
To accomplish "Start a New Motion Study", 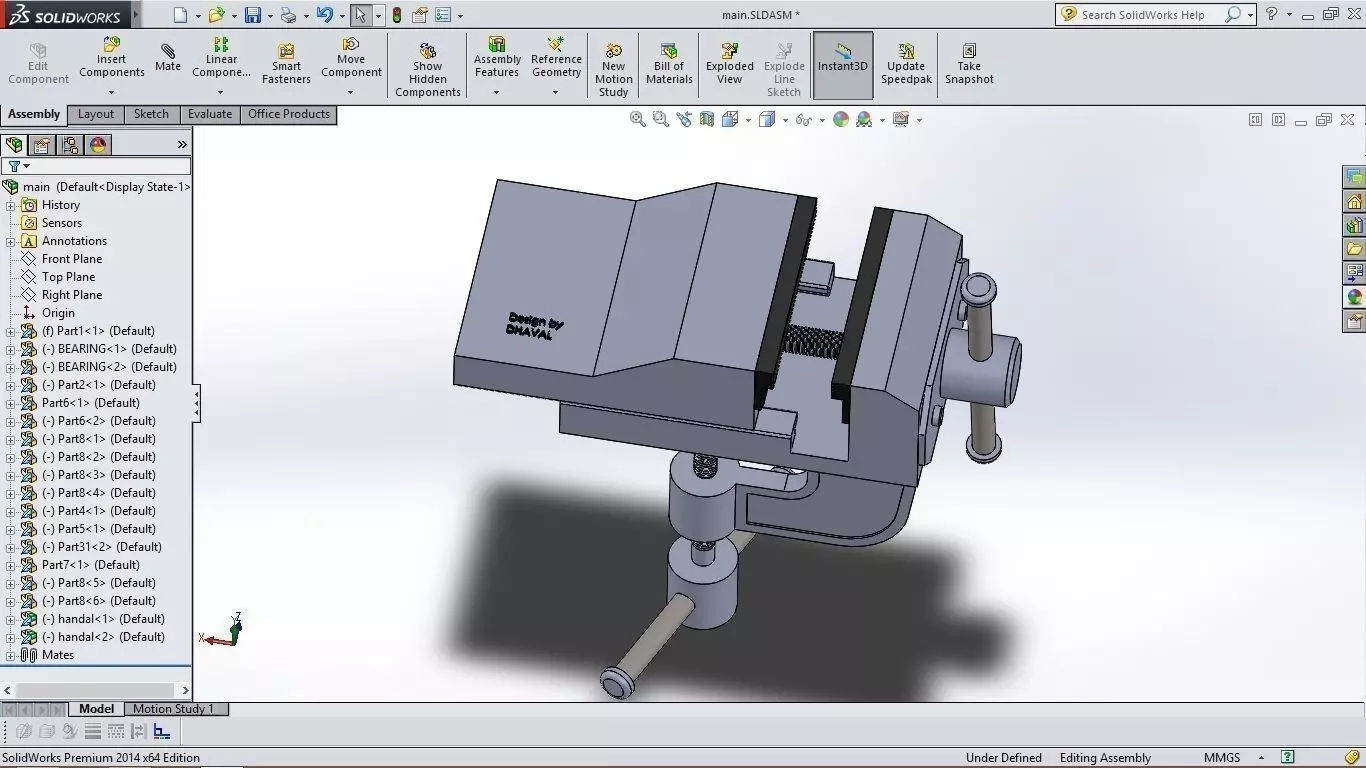I will [614, 70].
